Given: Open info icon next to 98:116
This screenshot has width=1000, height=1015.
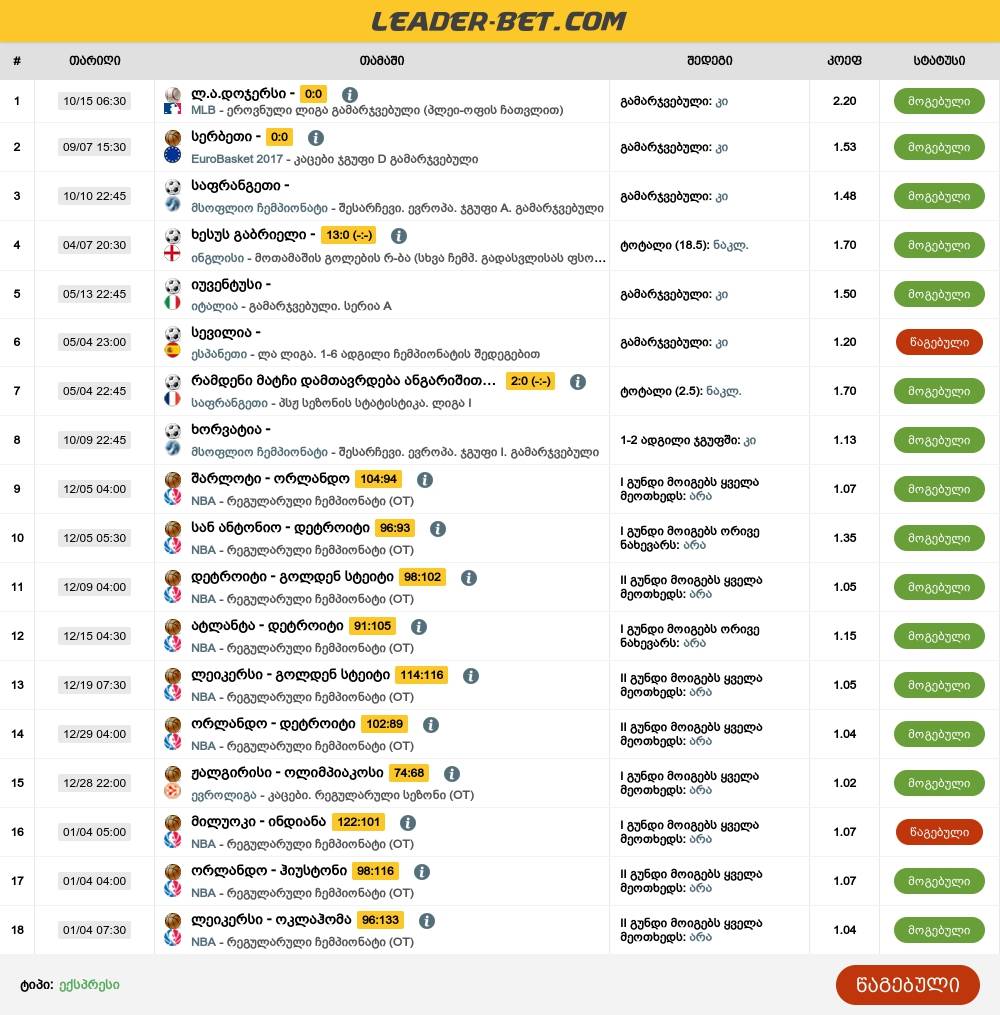Looking at the screenshot, I should coord(421,872).
